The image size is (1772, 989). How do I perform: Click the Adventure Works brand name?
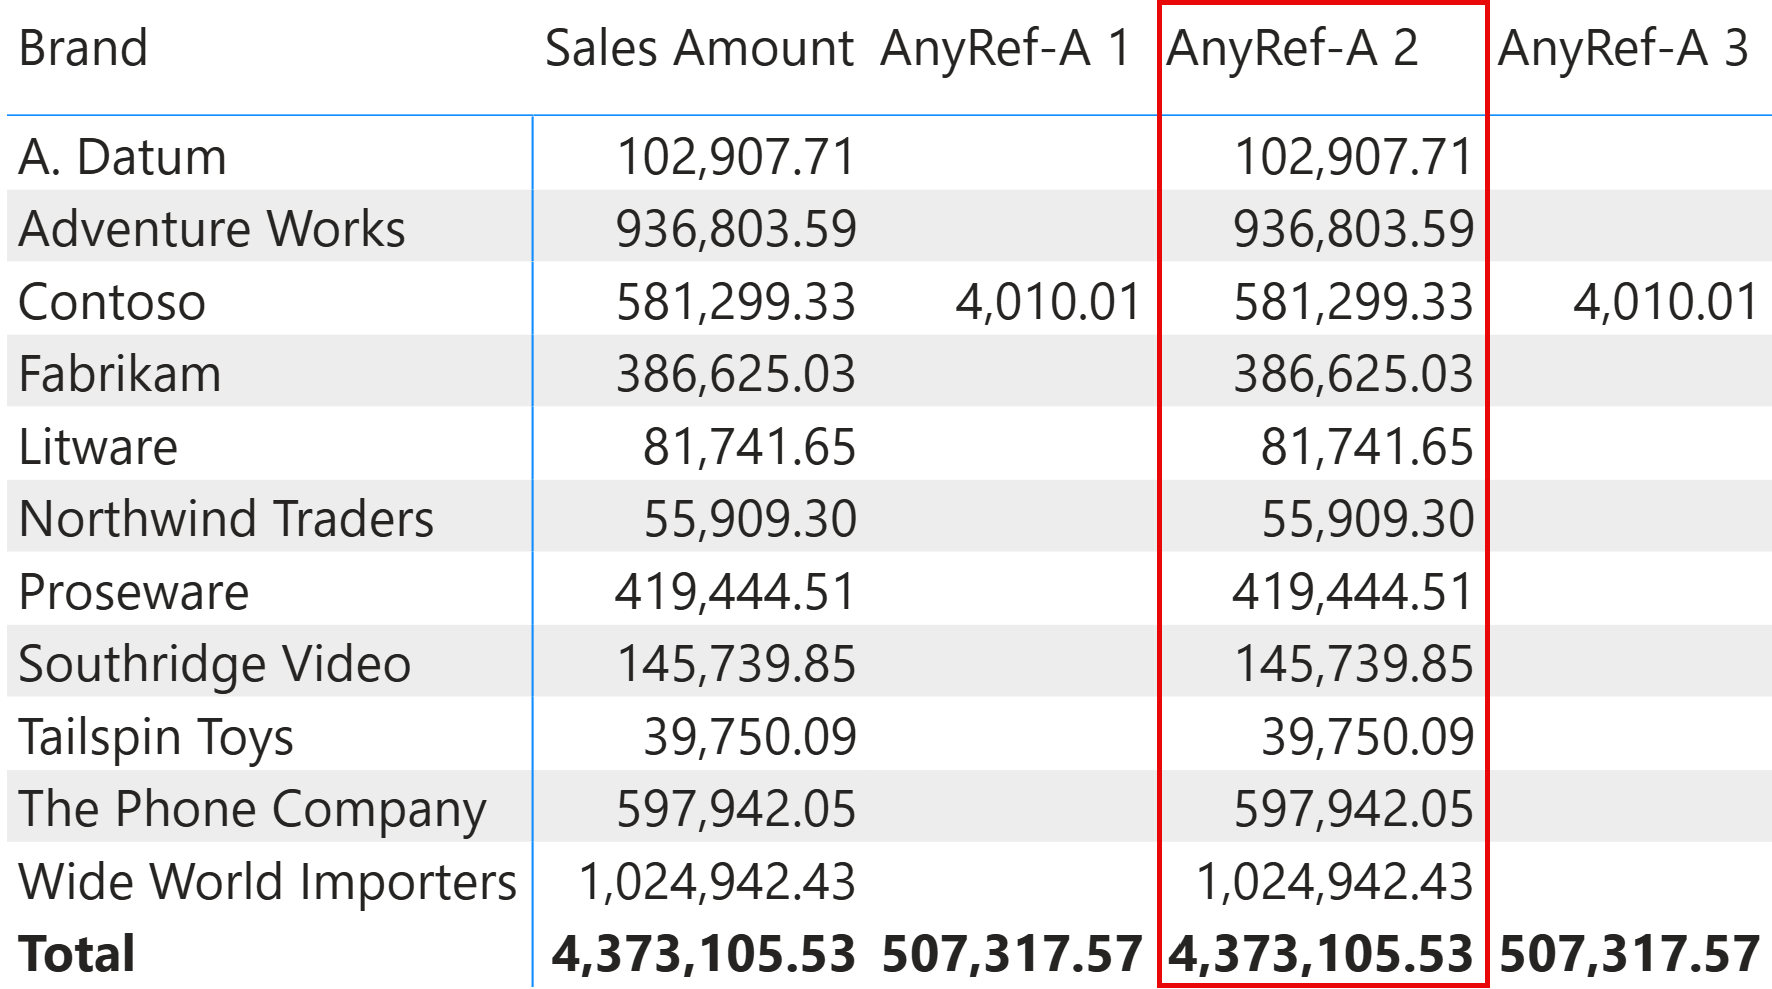[x=212, y=229]
